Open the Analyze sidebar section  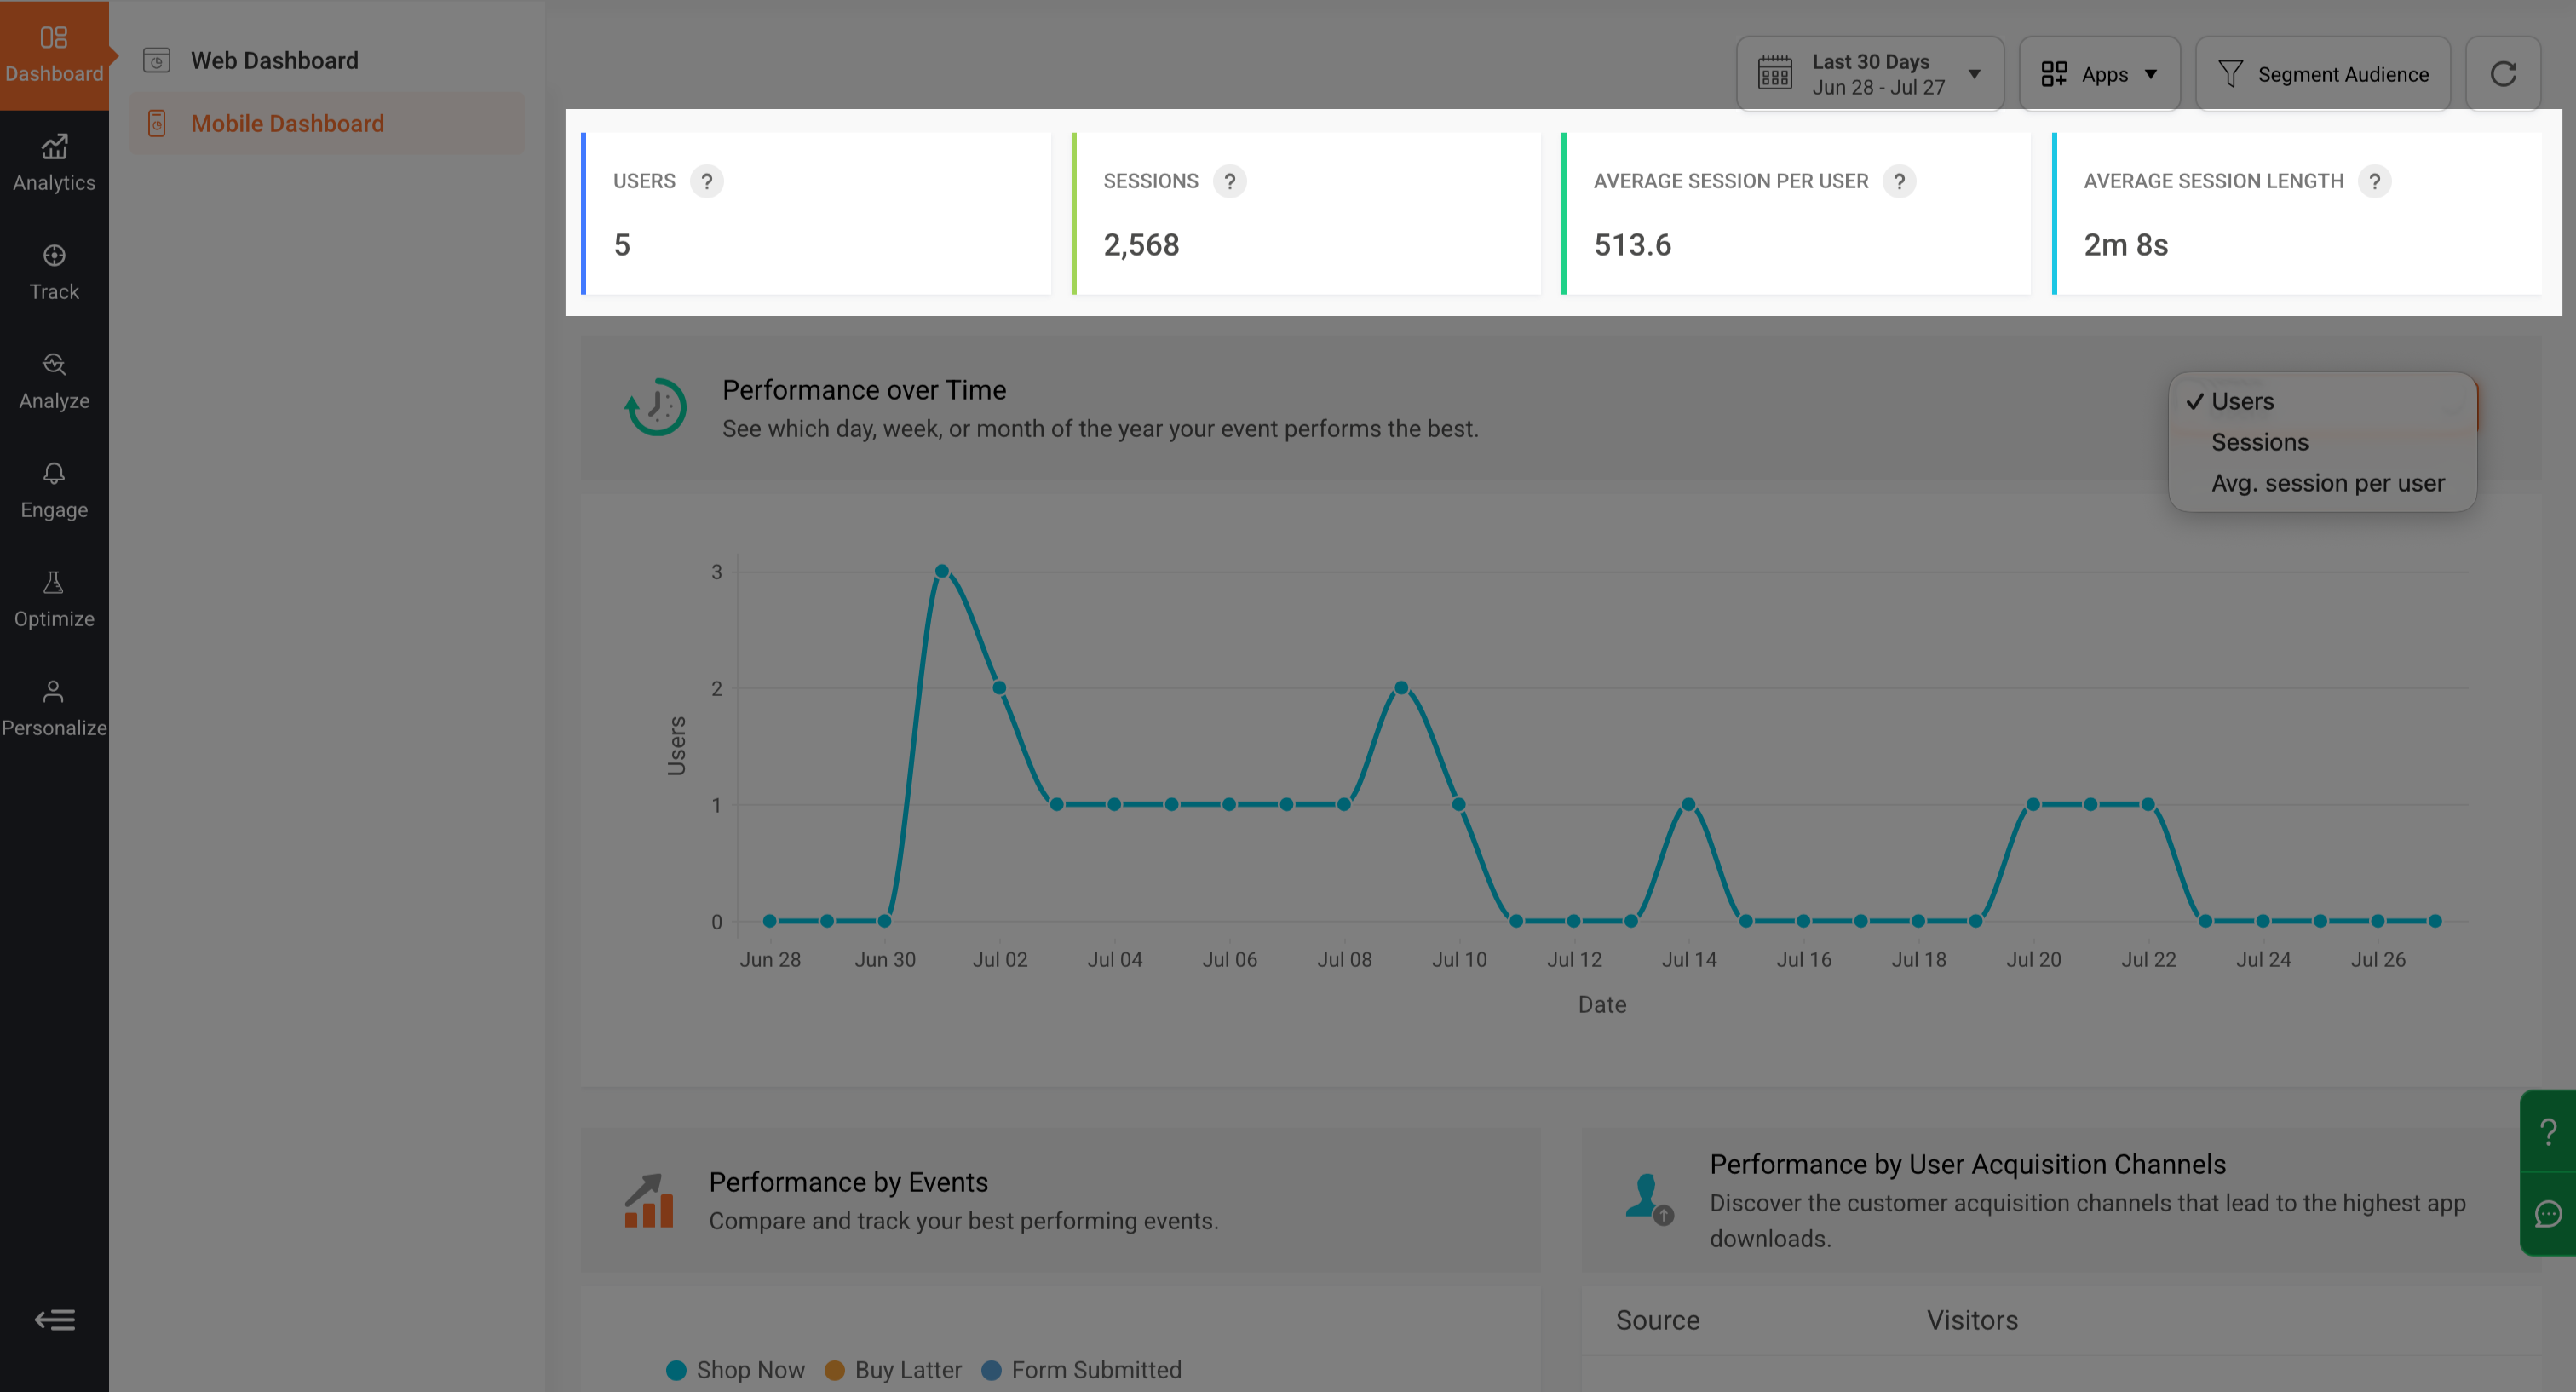coord(54,382)
